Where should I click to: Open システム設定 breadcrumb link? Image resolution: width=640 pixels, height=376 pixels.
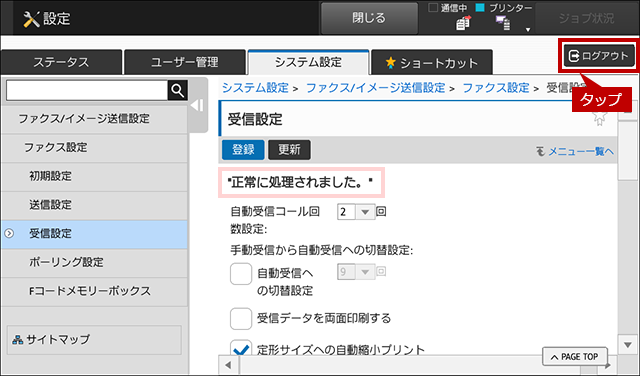coord(255,88)
